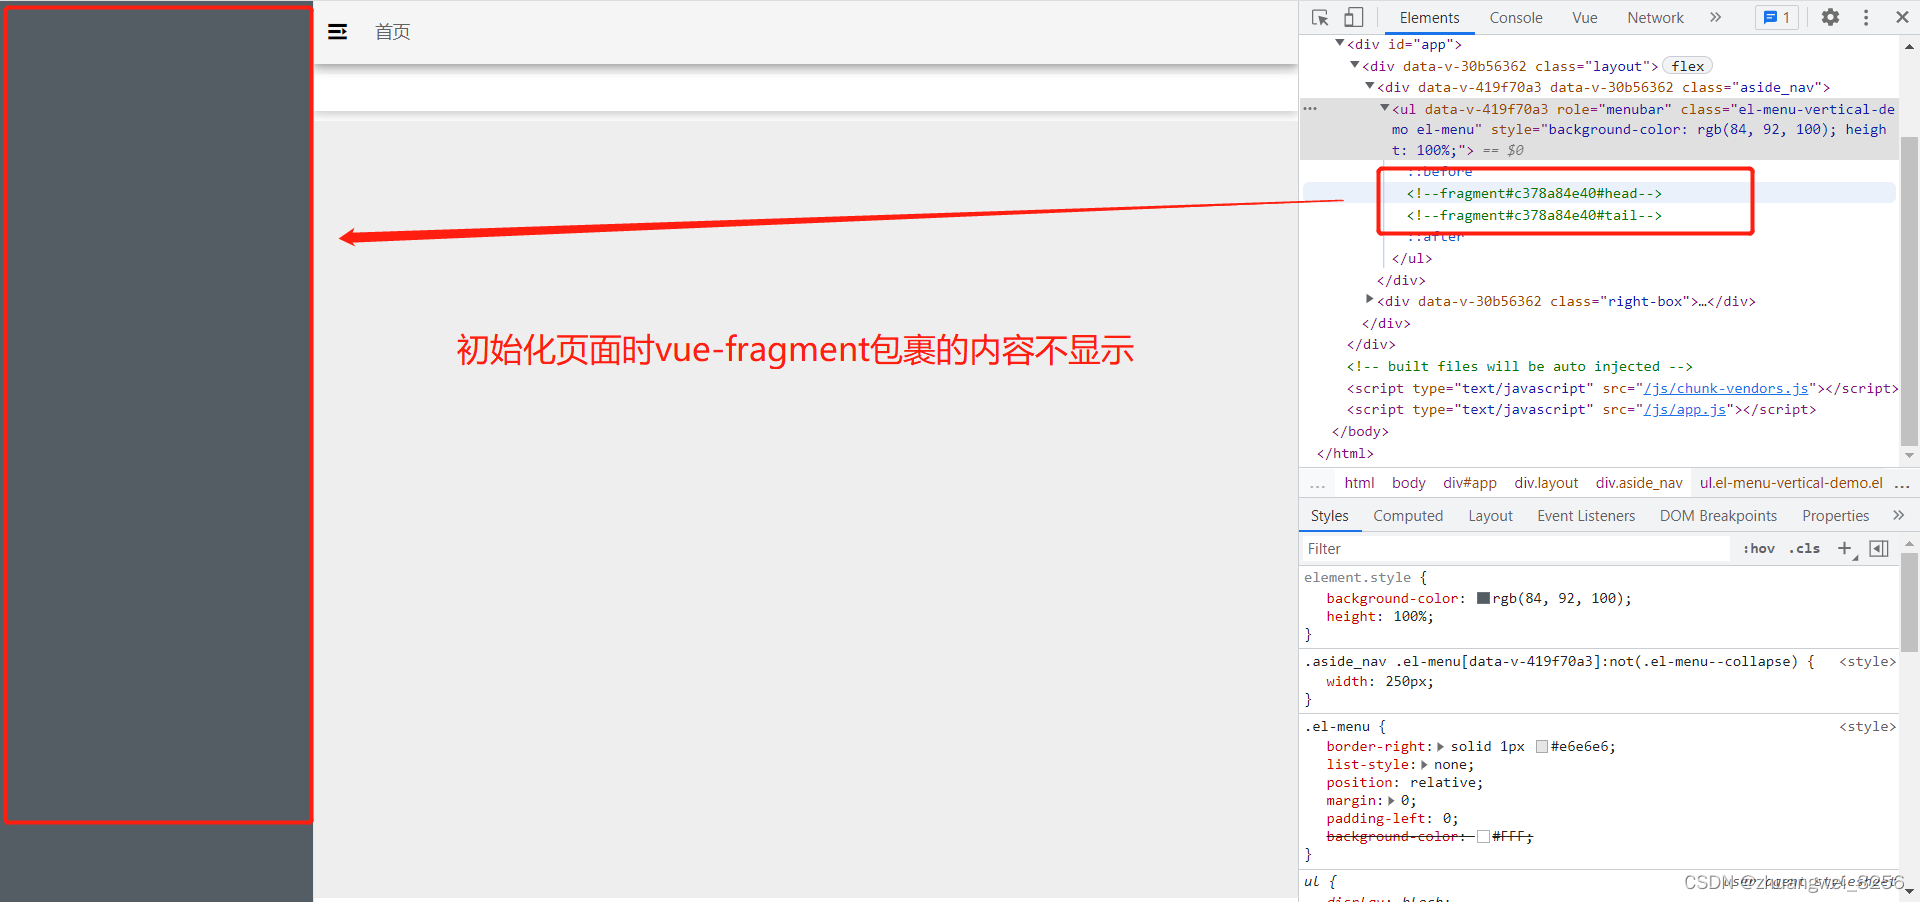Click the position: relative declaration
The height and width of the screenshot is (902, 1920).
pyautogui.click(x=1405, y=782)
